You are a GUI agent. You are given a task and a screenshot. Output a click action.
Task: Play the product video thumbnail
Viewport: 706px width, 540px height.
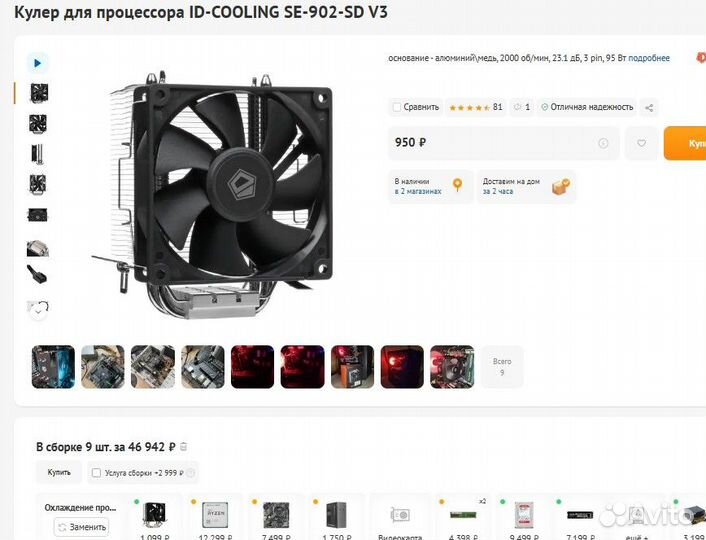(37, 63)
